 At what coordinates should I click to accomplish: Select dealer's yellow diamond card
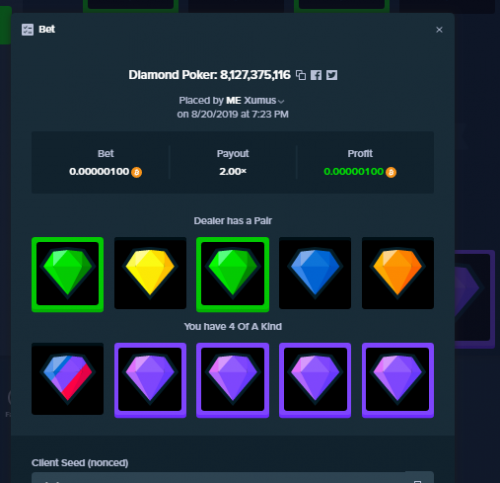150,273
